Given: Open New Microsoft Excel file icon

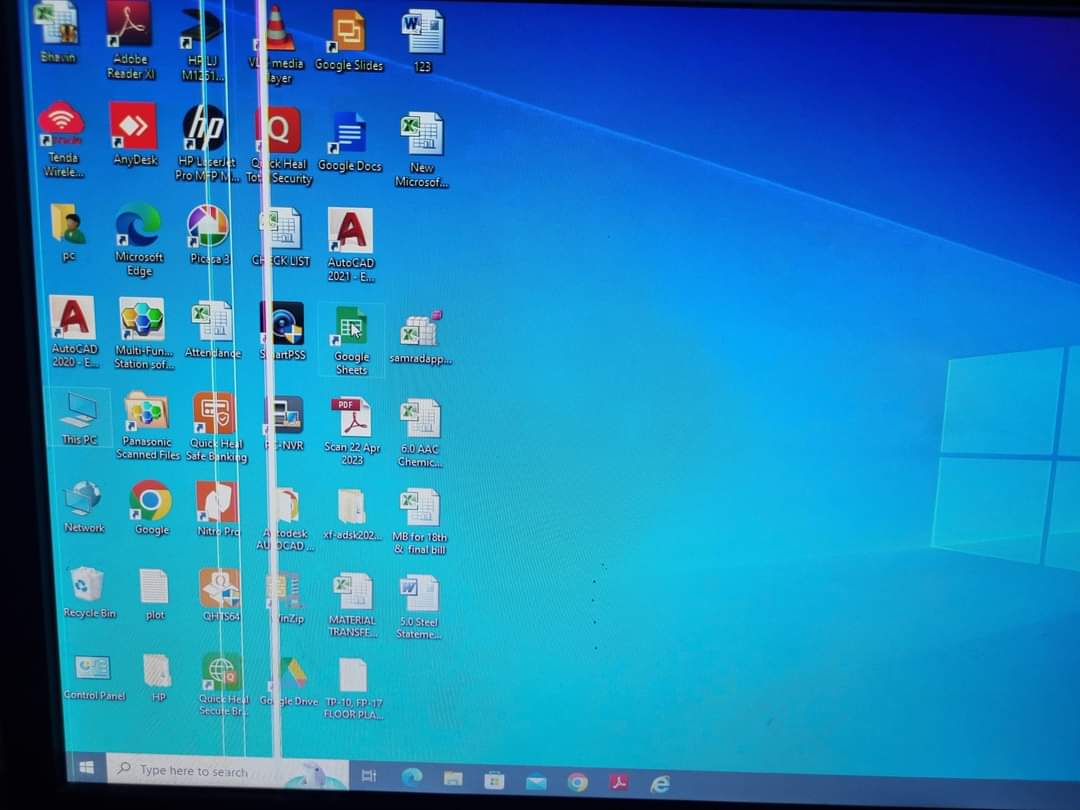Looking at the screenshot, I should pos(422,150).
